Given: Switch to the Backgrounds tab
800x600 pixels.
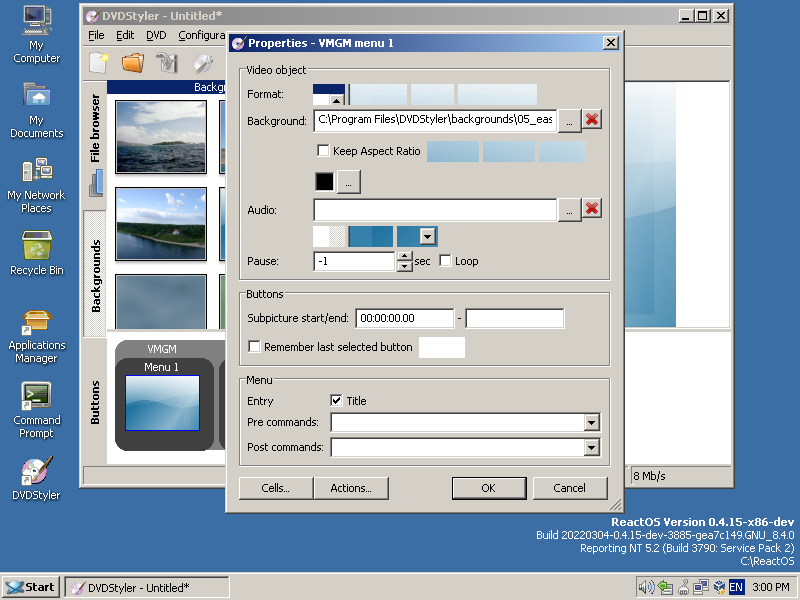Looking at the screenshot, I should tap(95, 276).
